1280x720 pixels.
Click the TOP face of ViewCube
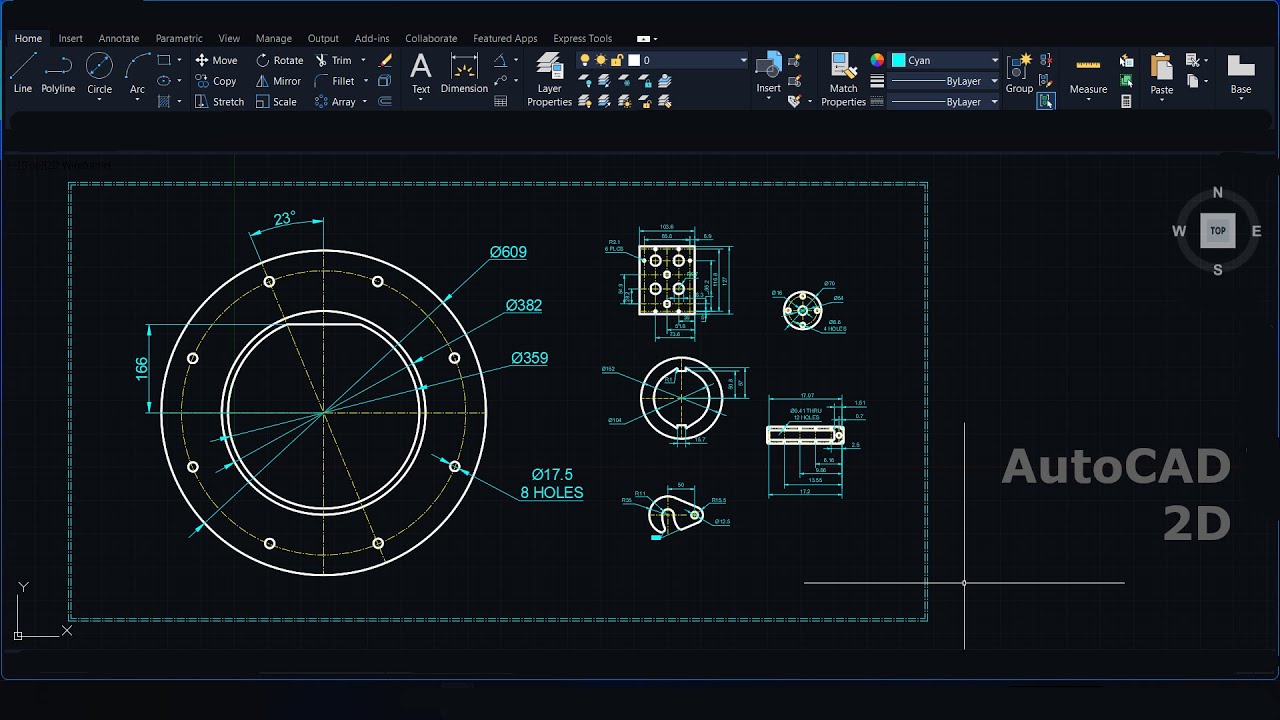pos(1218,231)
